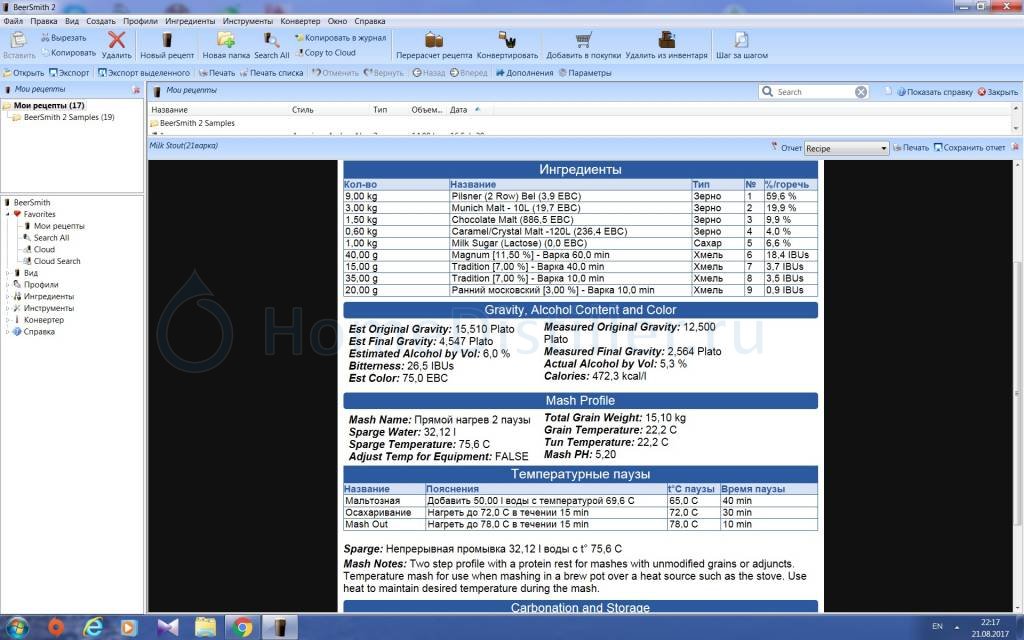Expand the Вид tree node
1024x640 pixels.
(8, 273)
